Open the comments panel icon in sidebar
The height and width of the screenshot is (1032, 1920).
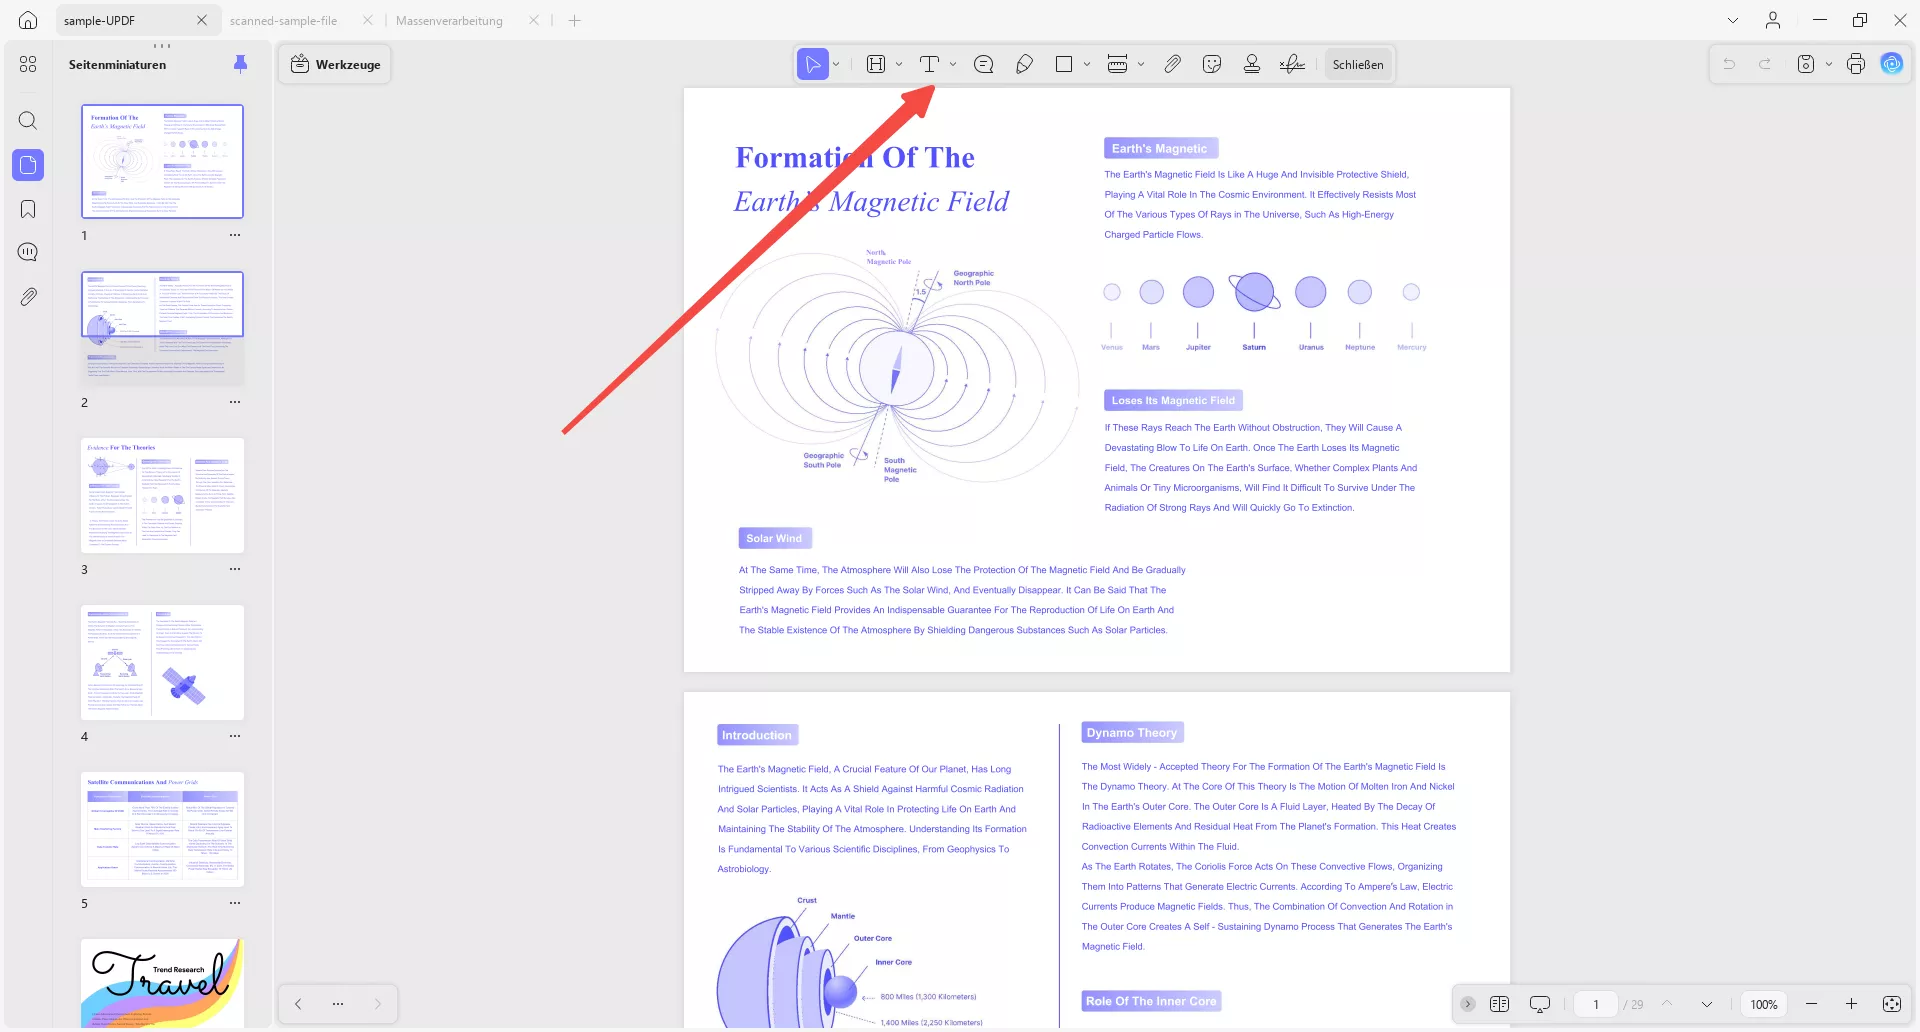(28, 252)
